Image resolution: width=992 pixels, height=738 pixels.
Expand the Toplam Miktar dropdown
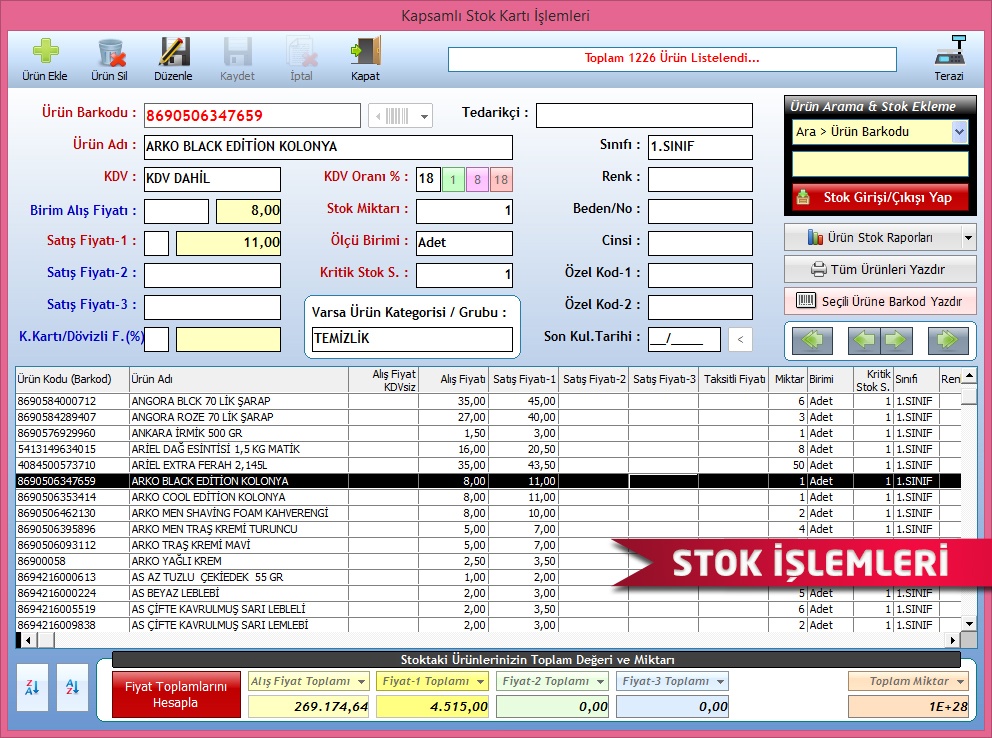click(x=960, y=682)
